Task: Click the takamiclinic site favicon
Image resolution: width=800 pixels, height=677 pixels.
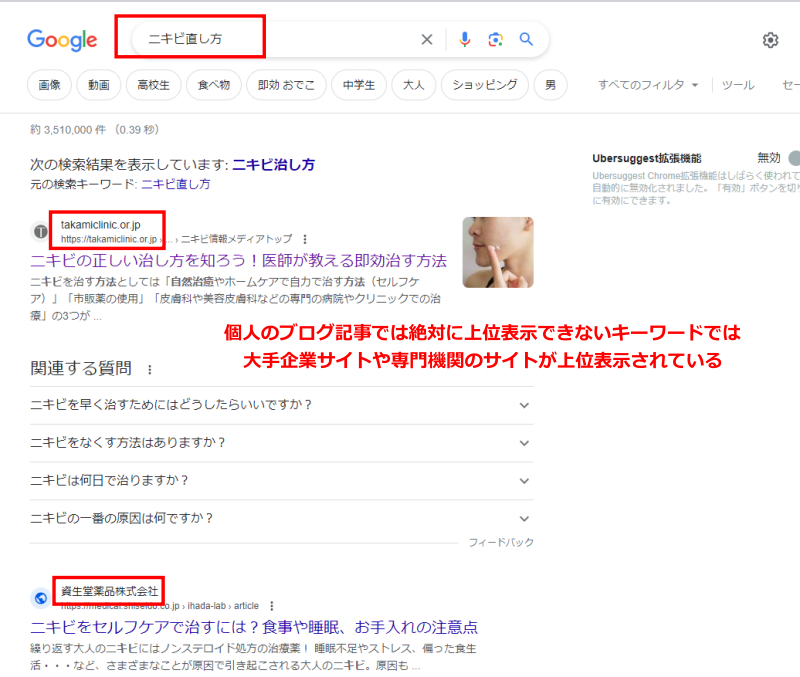Action: (x=40, y=232)
